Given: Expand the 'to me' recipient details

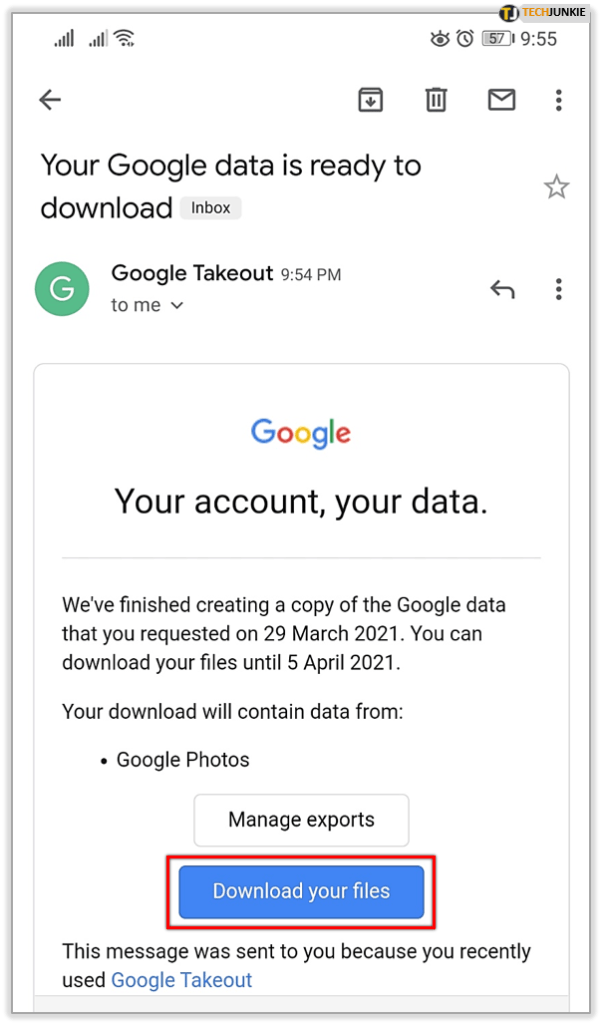Looking at the screenshot, I should [148, 305].
